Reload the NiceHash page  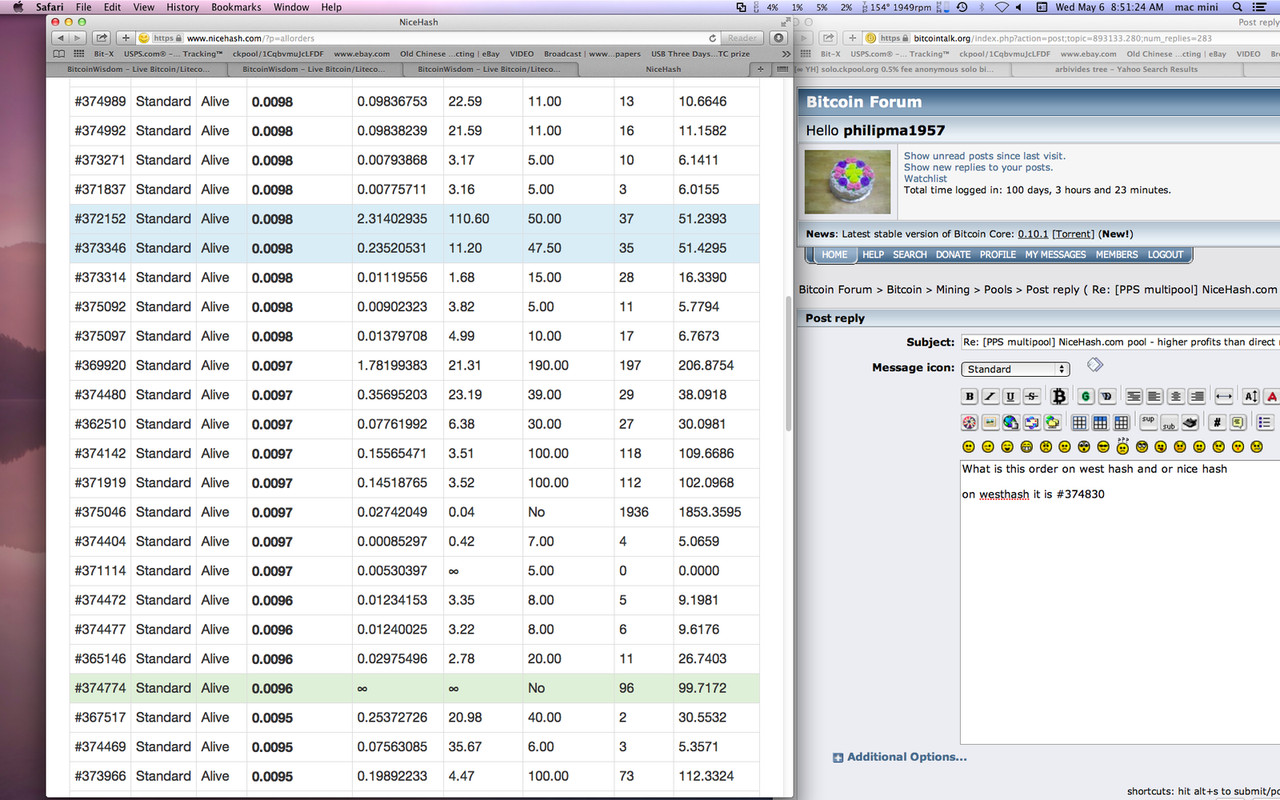tap(711, 38)
